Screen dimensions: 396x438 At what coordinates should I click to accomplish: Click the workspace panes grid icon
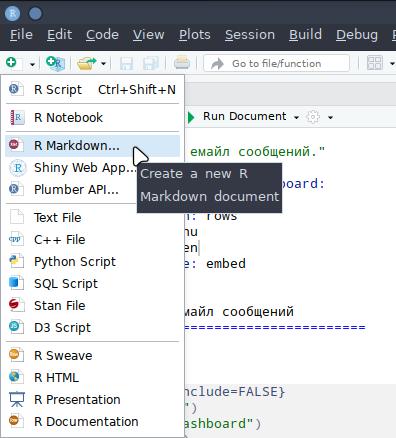click(375, 63)
